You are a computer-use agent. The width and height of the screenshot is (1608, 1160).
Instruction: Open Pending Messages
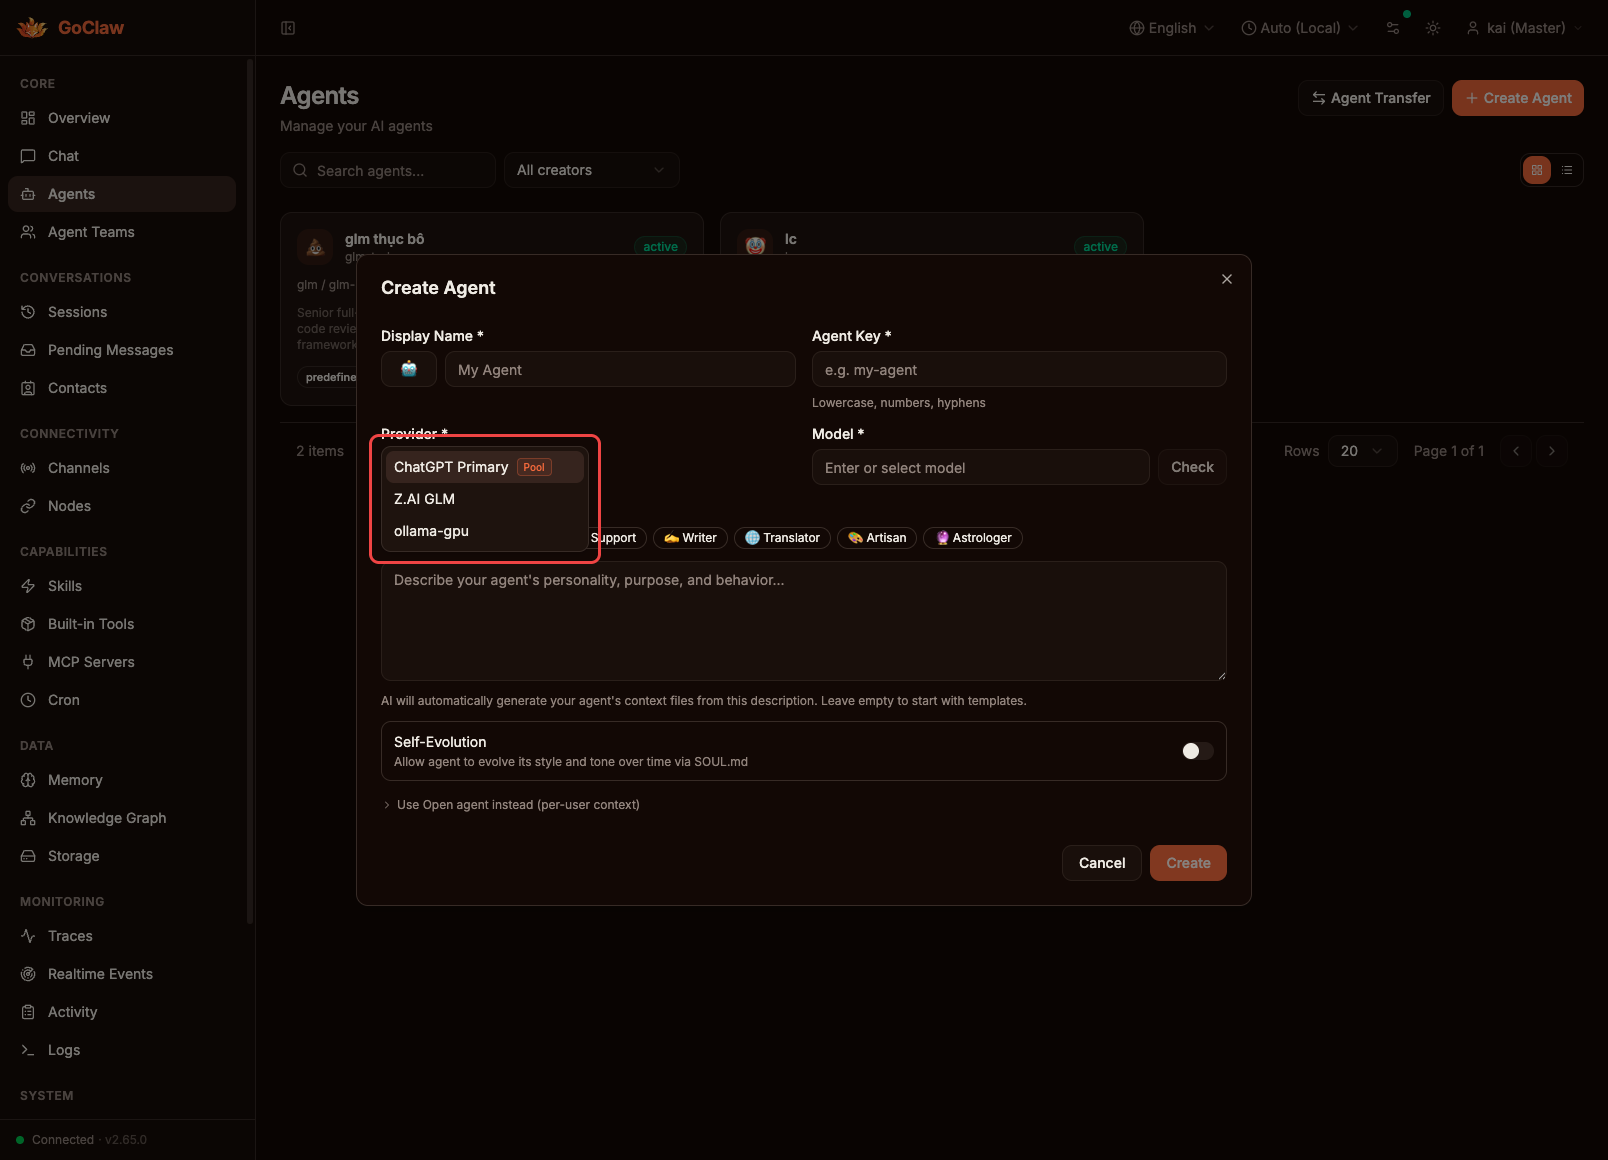122,350
